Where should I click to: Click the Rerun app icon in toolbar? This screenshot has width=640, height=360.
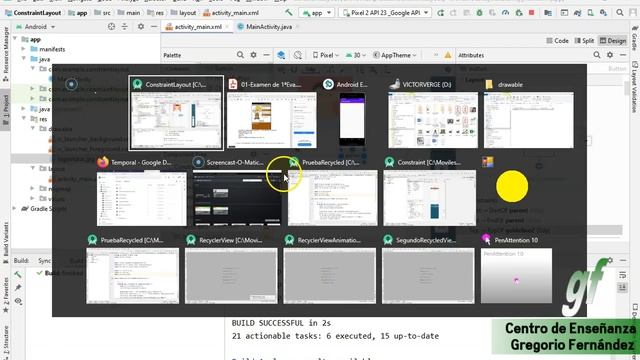pos(440,13)
